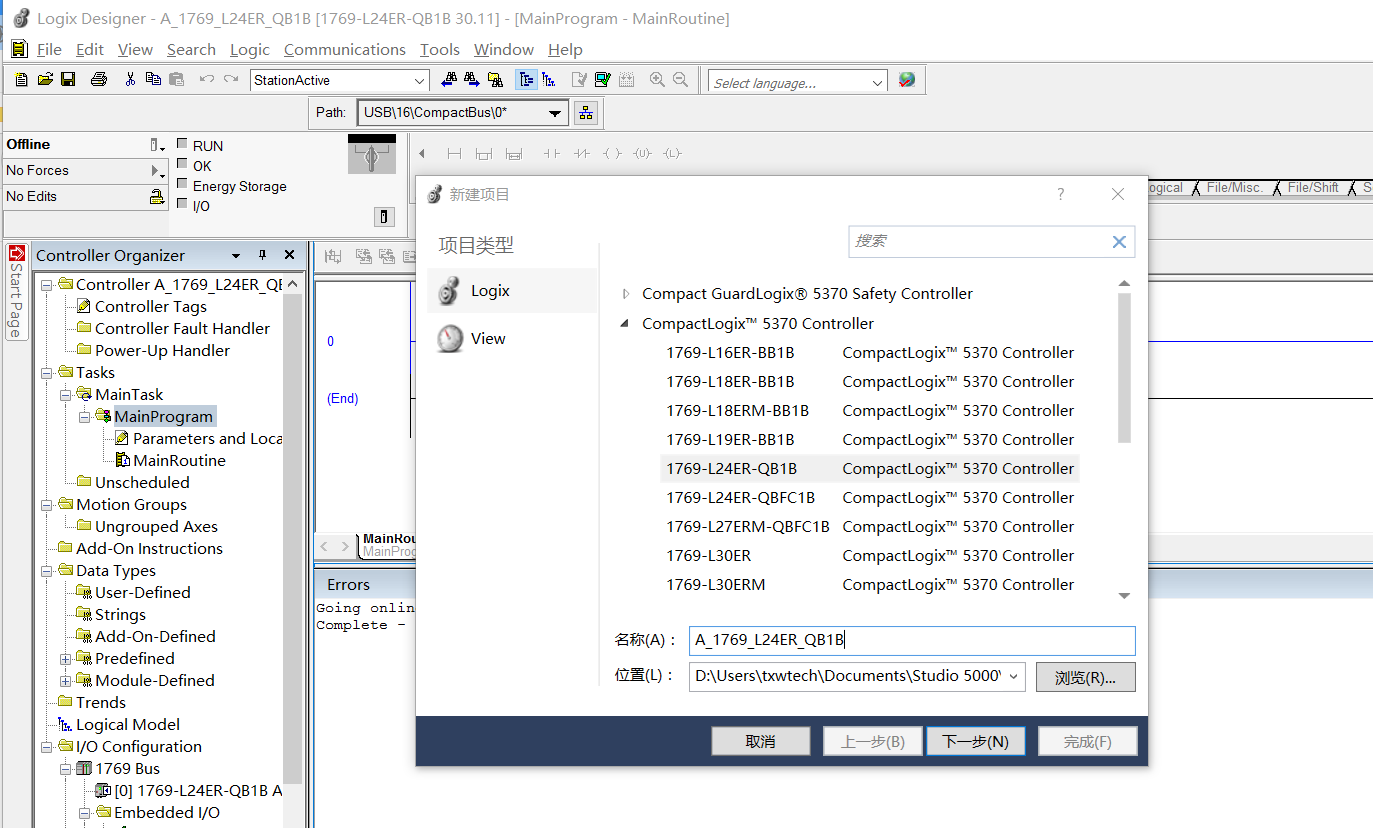Image resolution: width=1373 pixels, height=828 pixels.
Task: Toggle the Controller Organizer toolbar icon
Action: coord(526,80)
